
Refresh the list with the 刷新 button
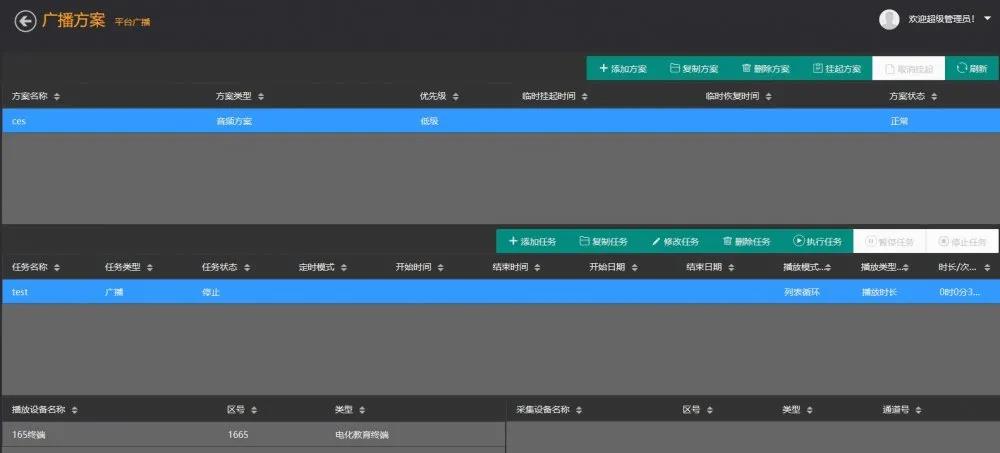(971, 69)
